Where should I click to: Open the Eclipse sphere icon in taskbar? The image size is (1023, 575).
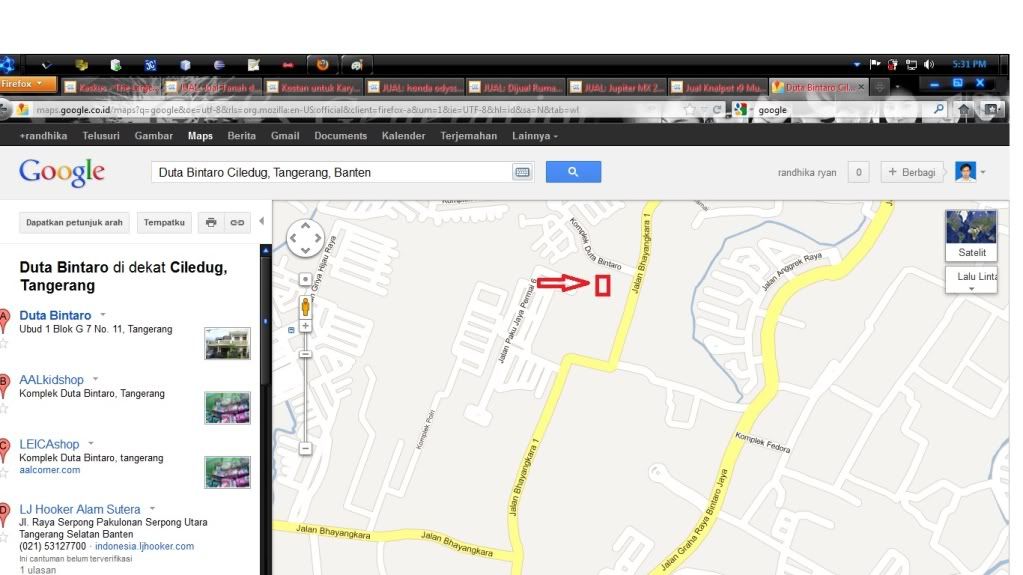[219, 65]
